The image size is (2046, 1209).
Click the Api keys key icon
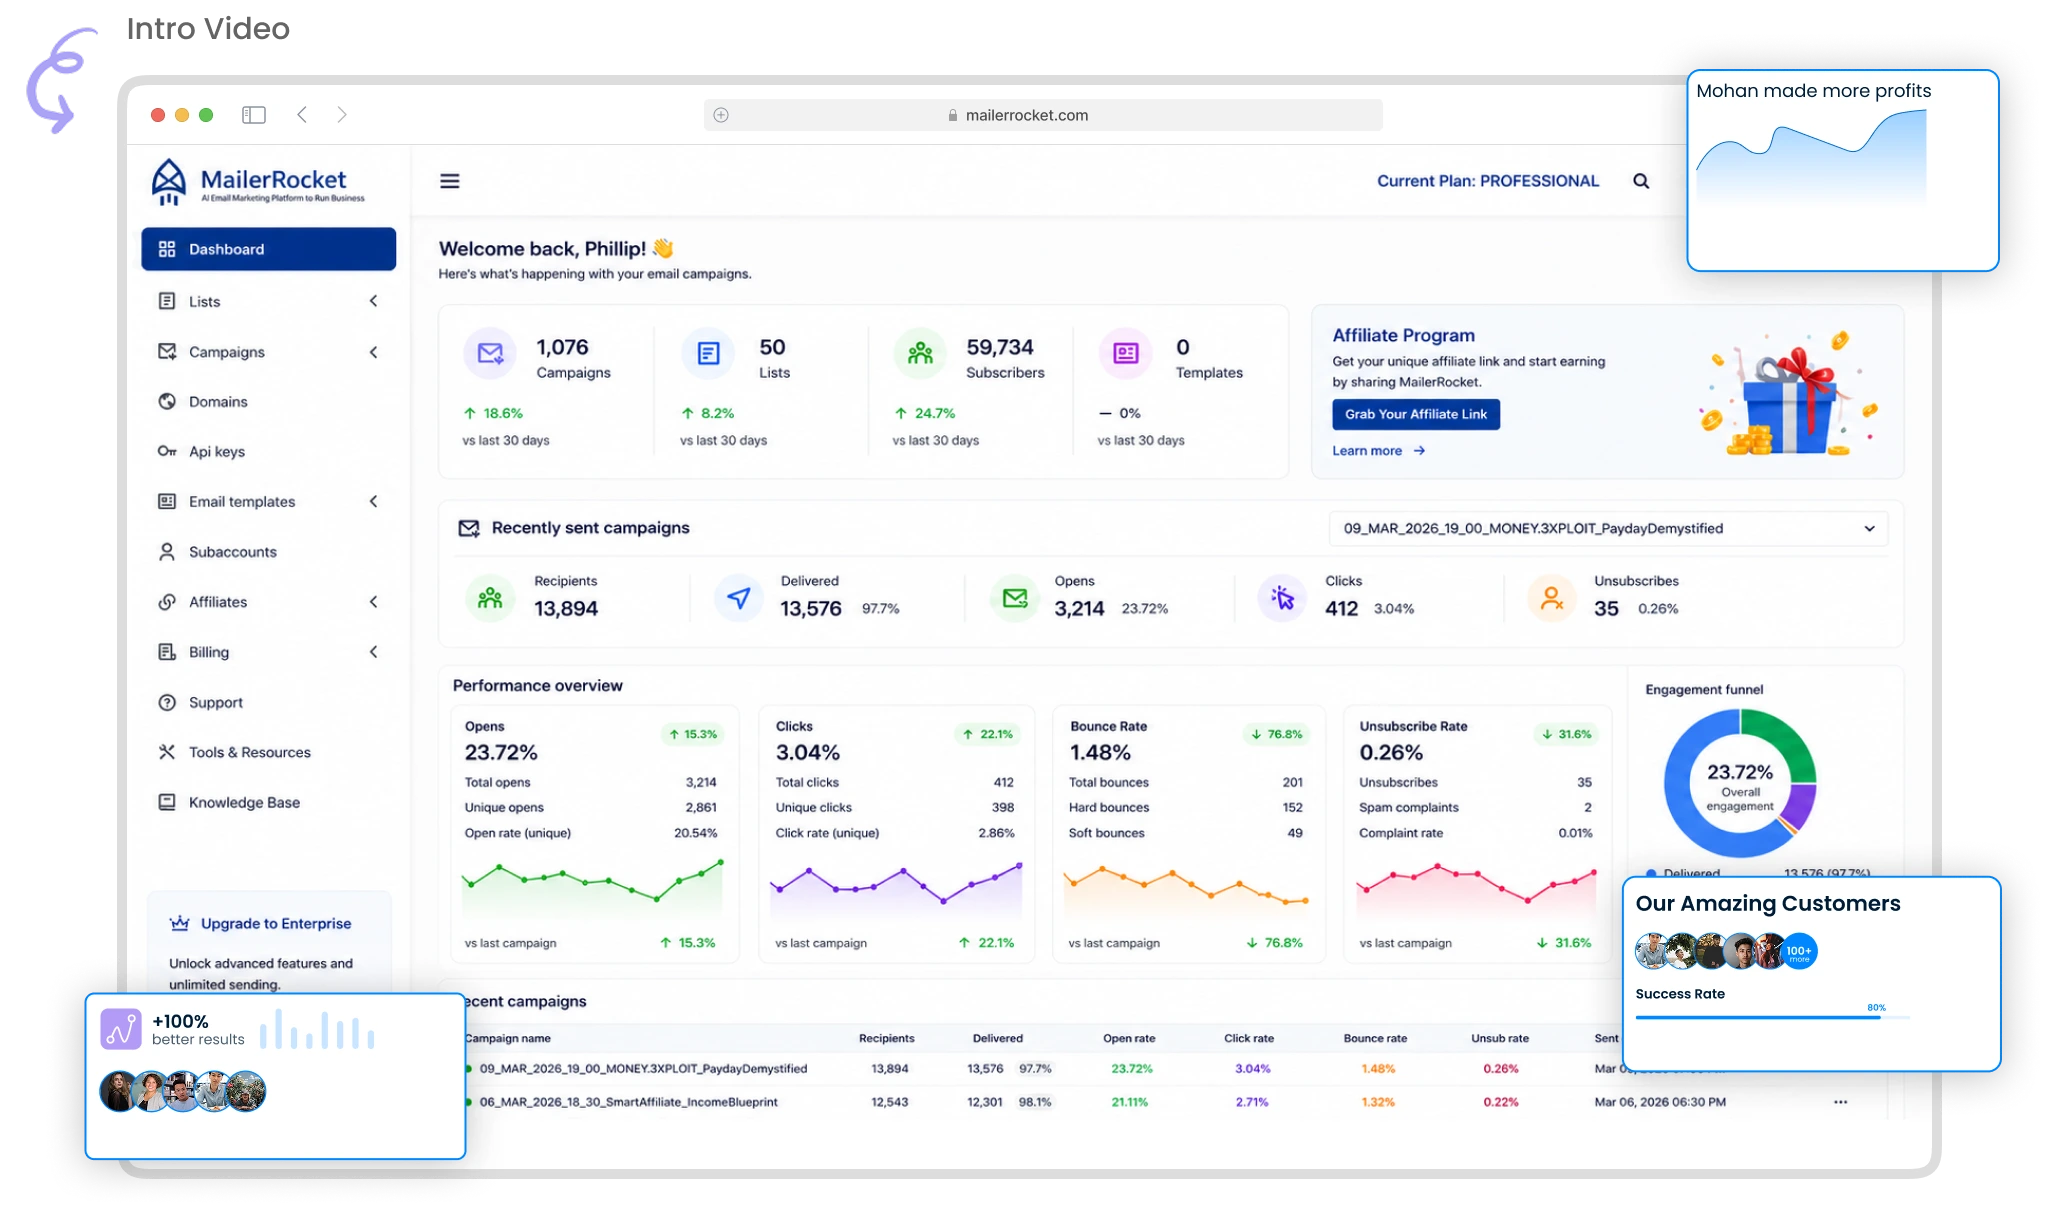167,451
